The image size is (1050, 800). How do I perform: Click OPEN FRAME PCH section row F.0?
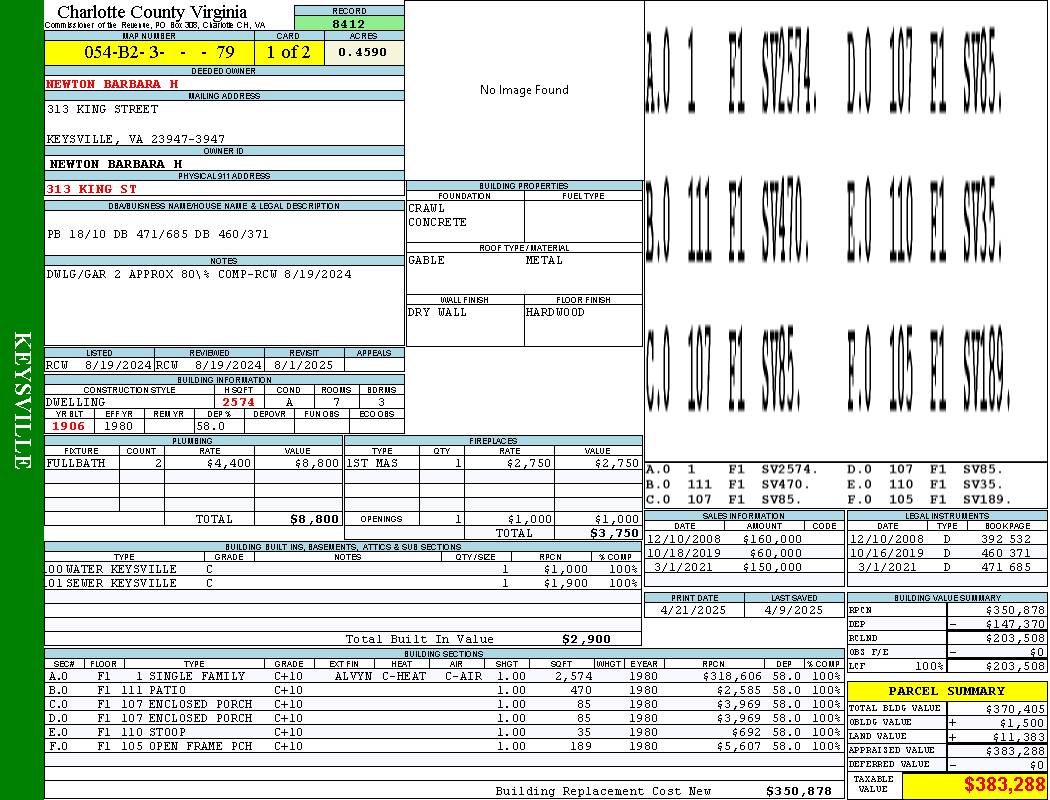(x=444, y=746)
